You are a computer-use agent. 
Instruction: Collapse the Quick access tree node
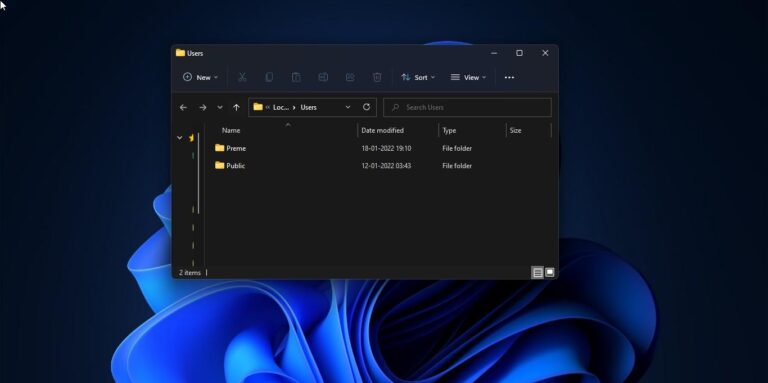pos(179,138)
